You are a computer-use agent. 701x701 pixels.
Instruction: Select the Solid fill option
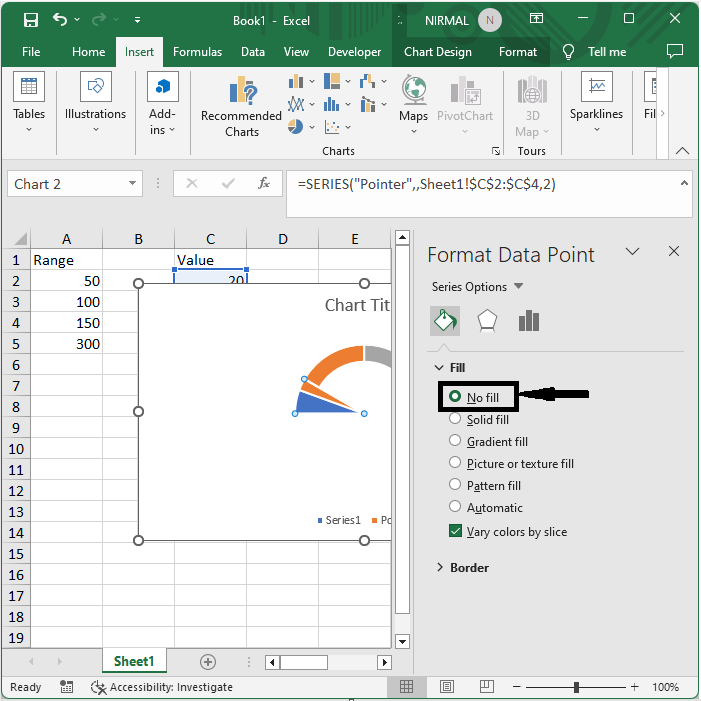479,419
